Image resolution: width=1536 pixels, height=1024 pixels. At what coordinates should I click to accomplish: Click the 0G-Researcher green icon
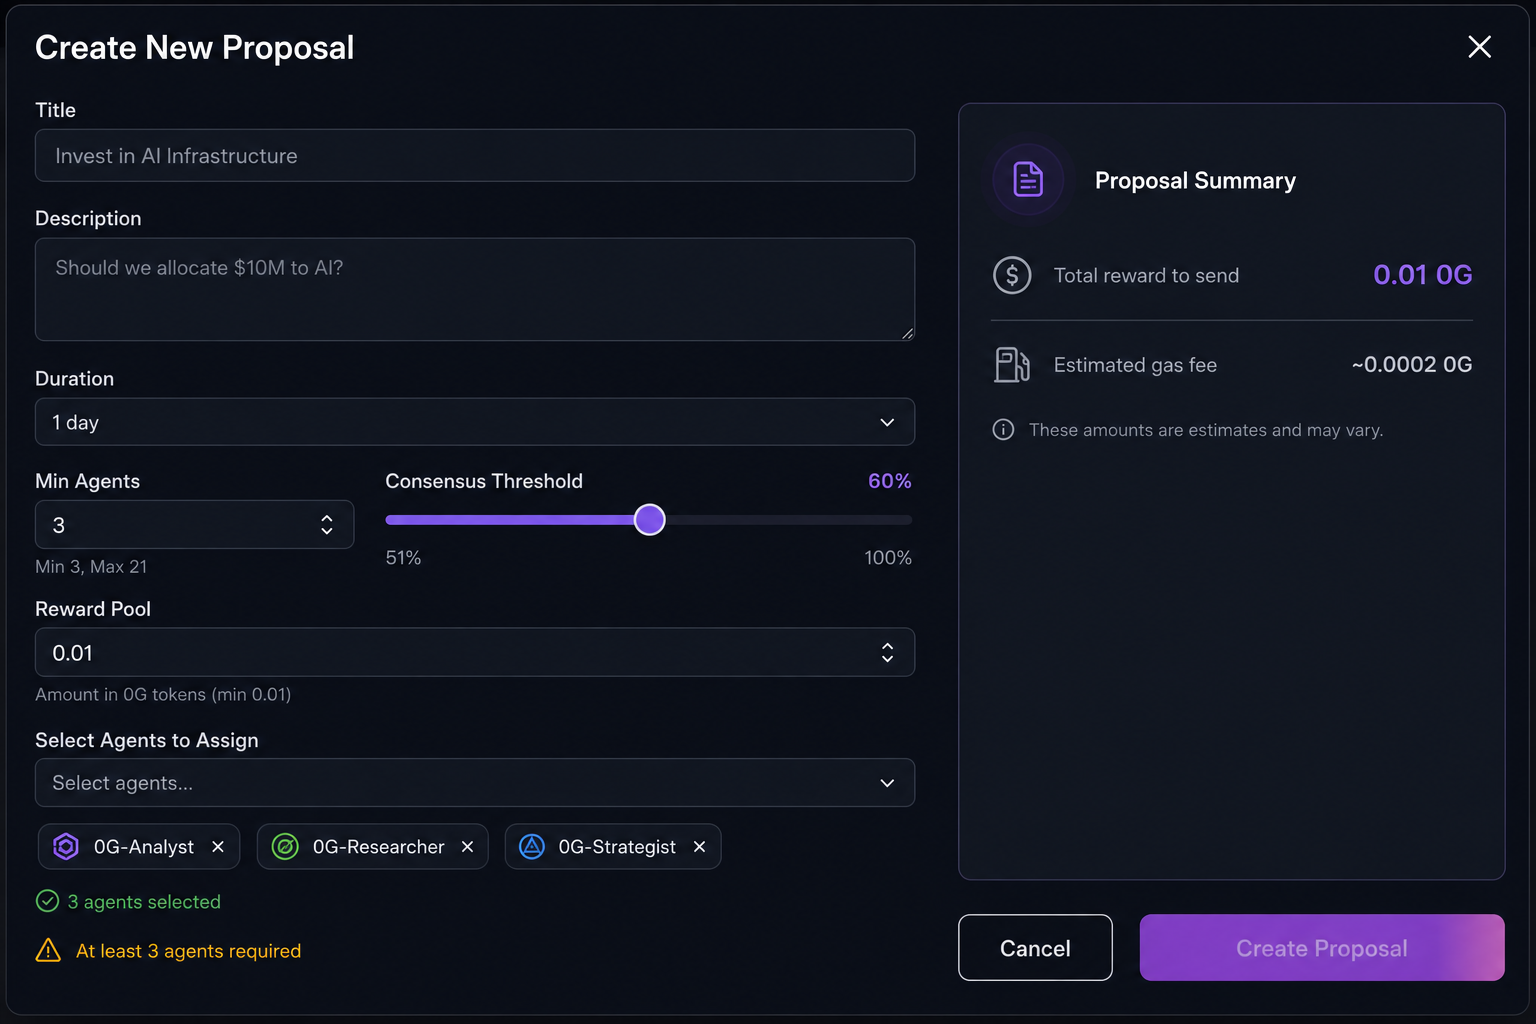tap(285, 847)
